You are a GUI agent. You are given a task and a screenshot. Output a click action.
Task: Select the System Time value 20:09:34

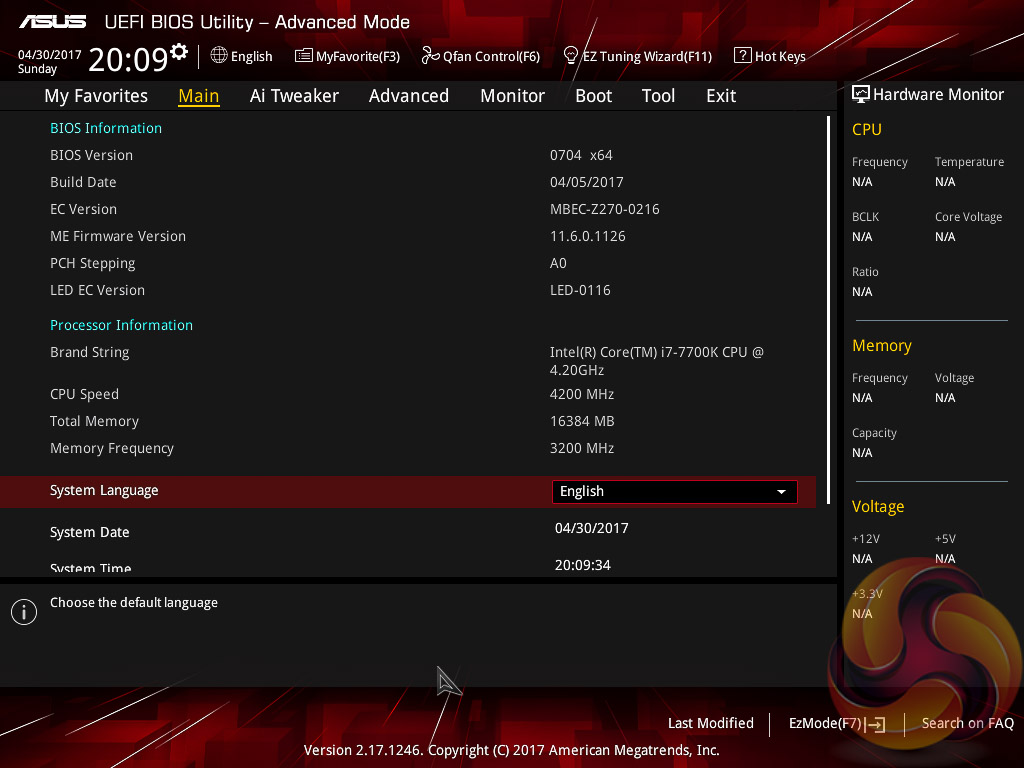pyautogui.click(x=583, y=566)
